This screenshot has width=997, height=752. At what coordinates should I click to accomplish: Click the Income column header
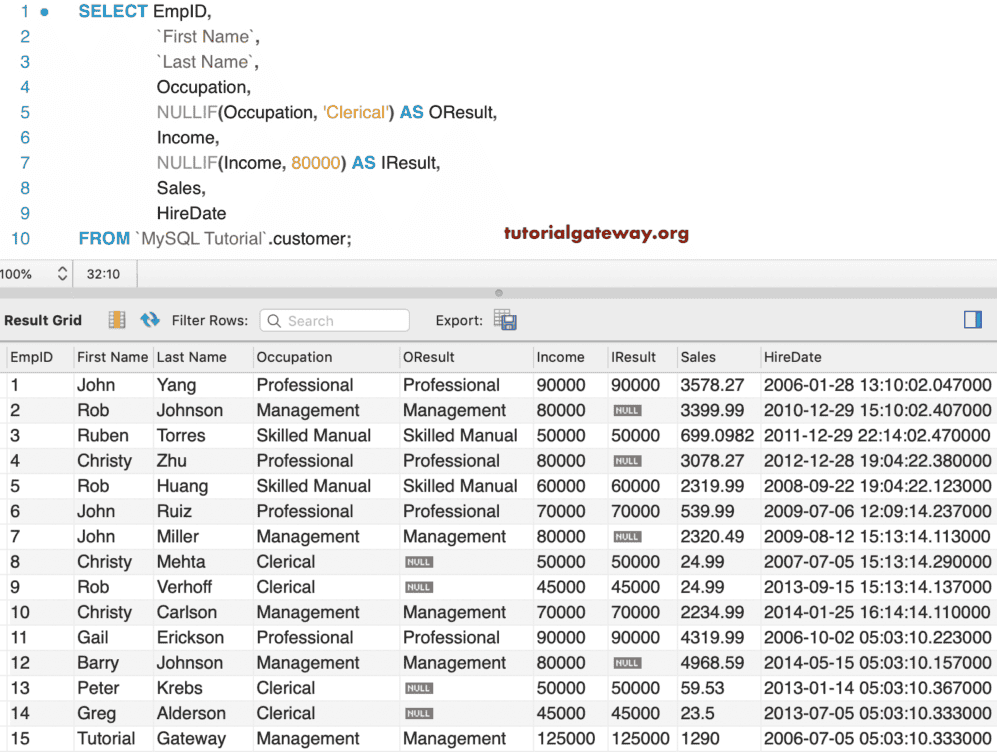click(x=560, y=357)
